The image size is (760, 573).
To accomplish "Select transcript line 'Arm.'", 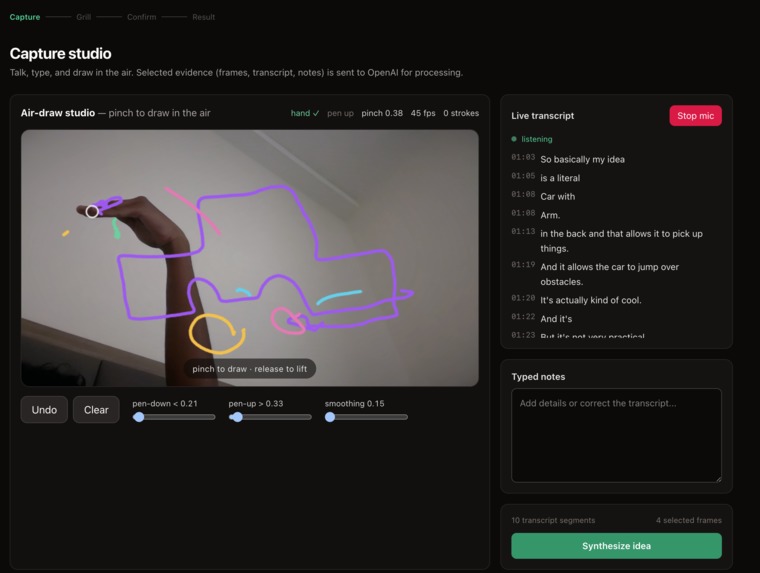I will [x=550, y=215].
